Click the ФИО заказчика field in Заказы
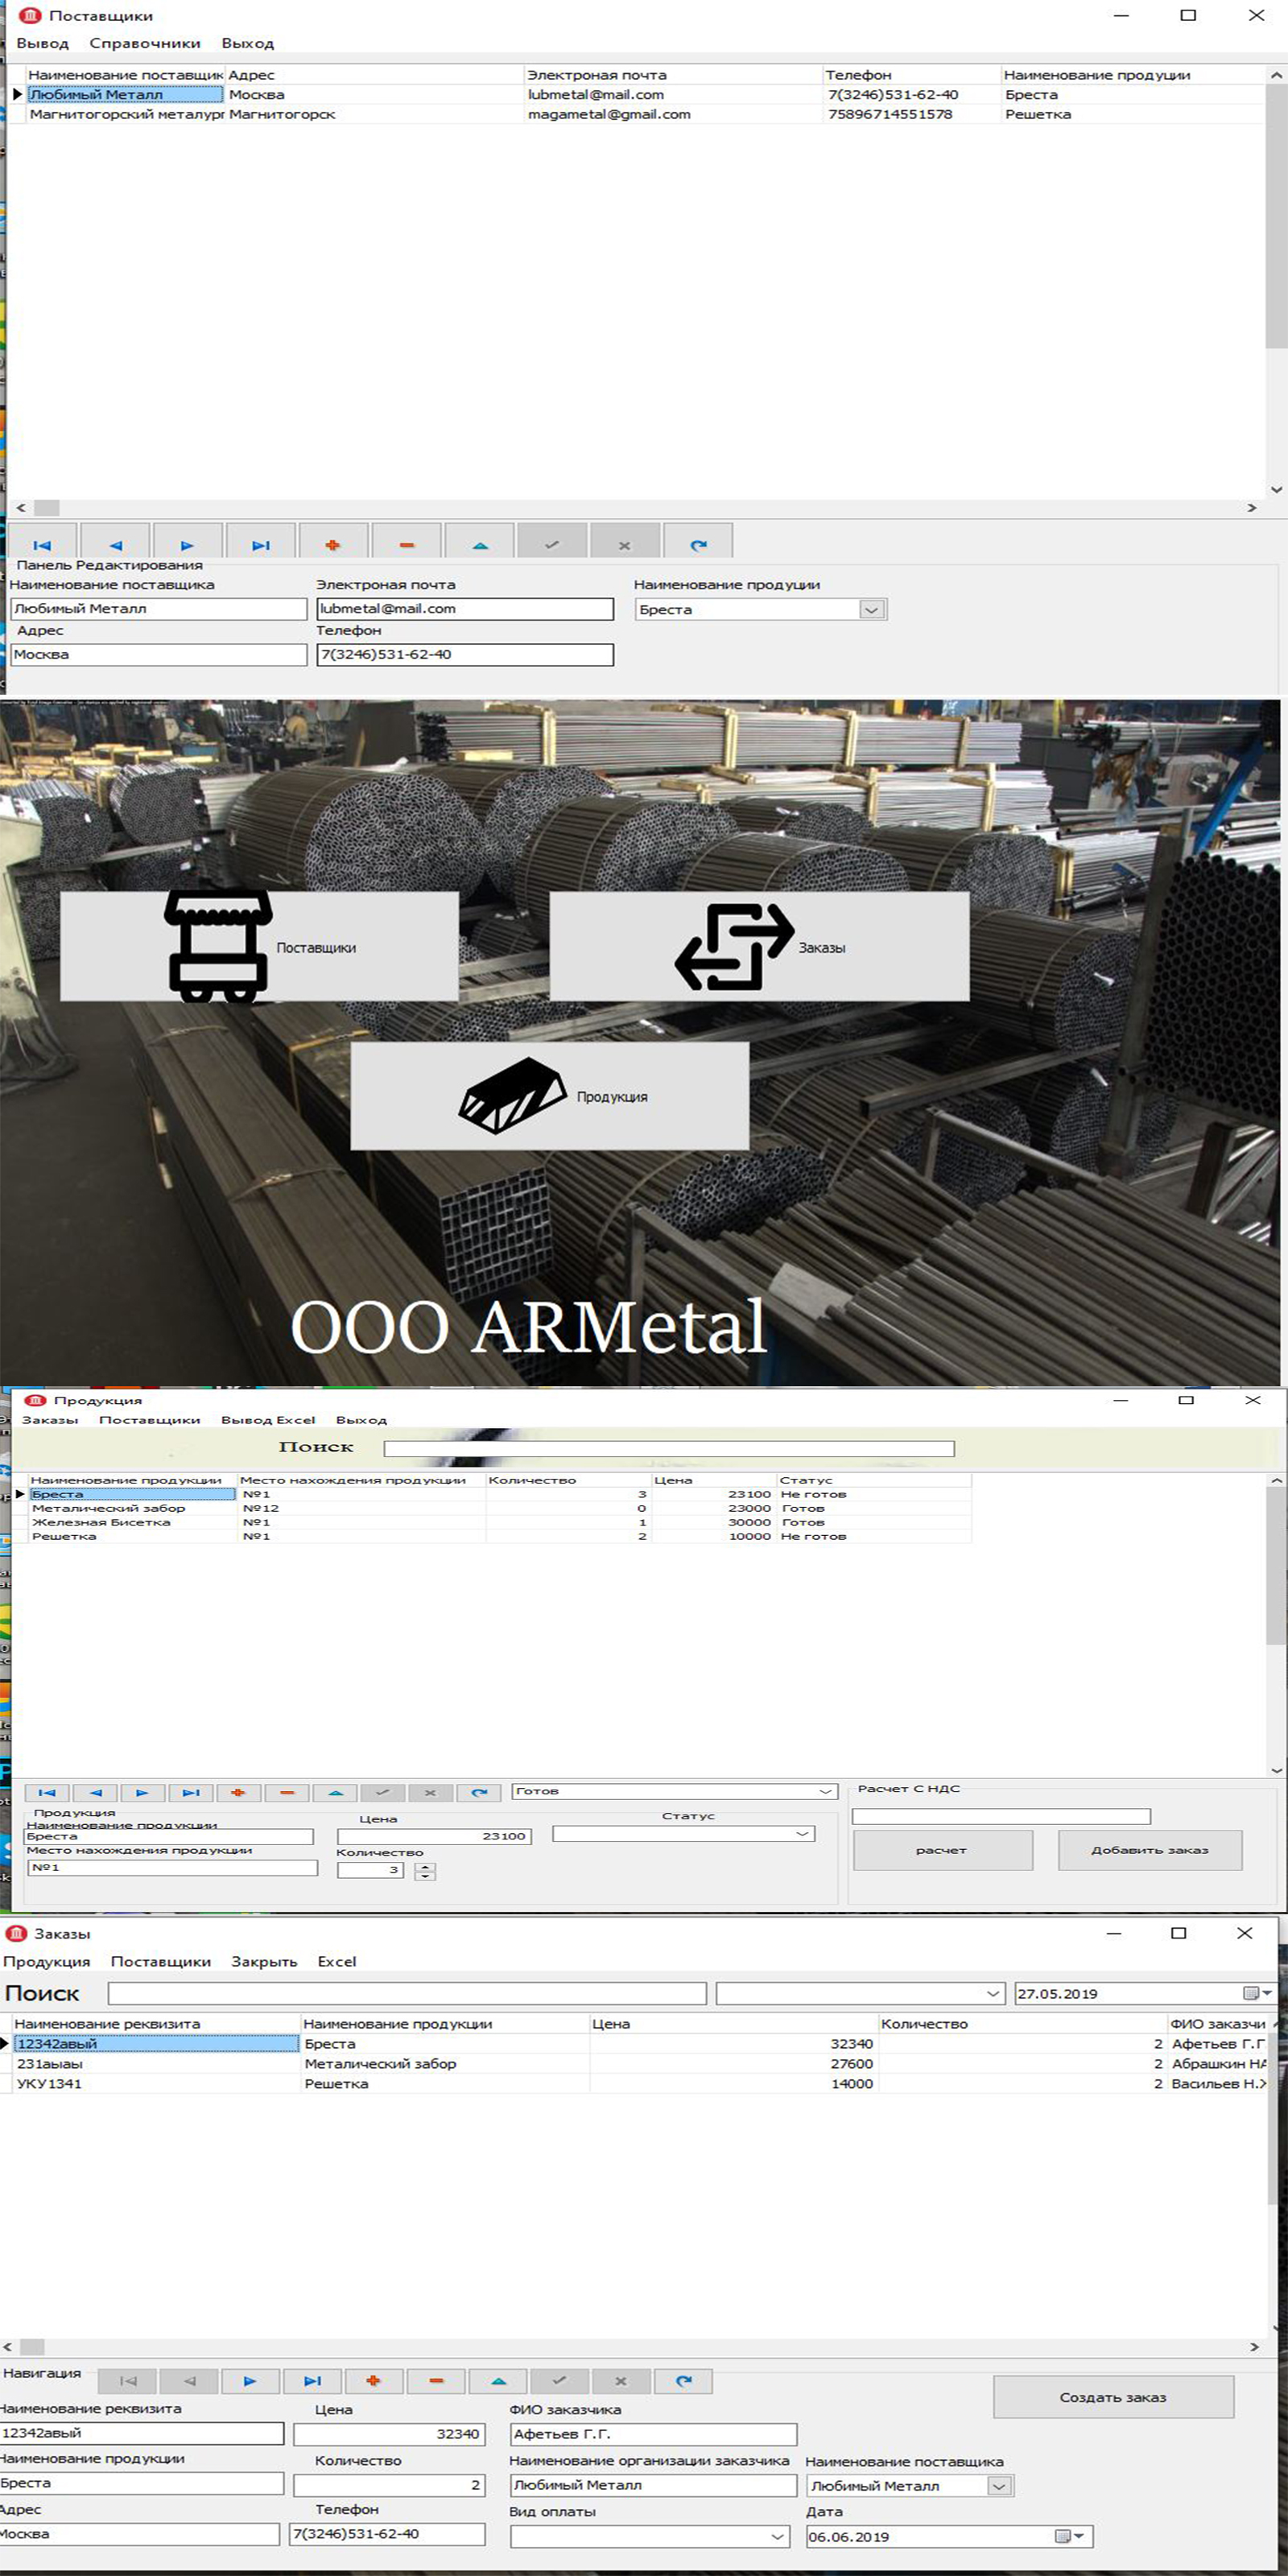The width and height of the screenshot is (1288, 2576). click(x=654, y=2434)
